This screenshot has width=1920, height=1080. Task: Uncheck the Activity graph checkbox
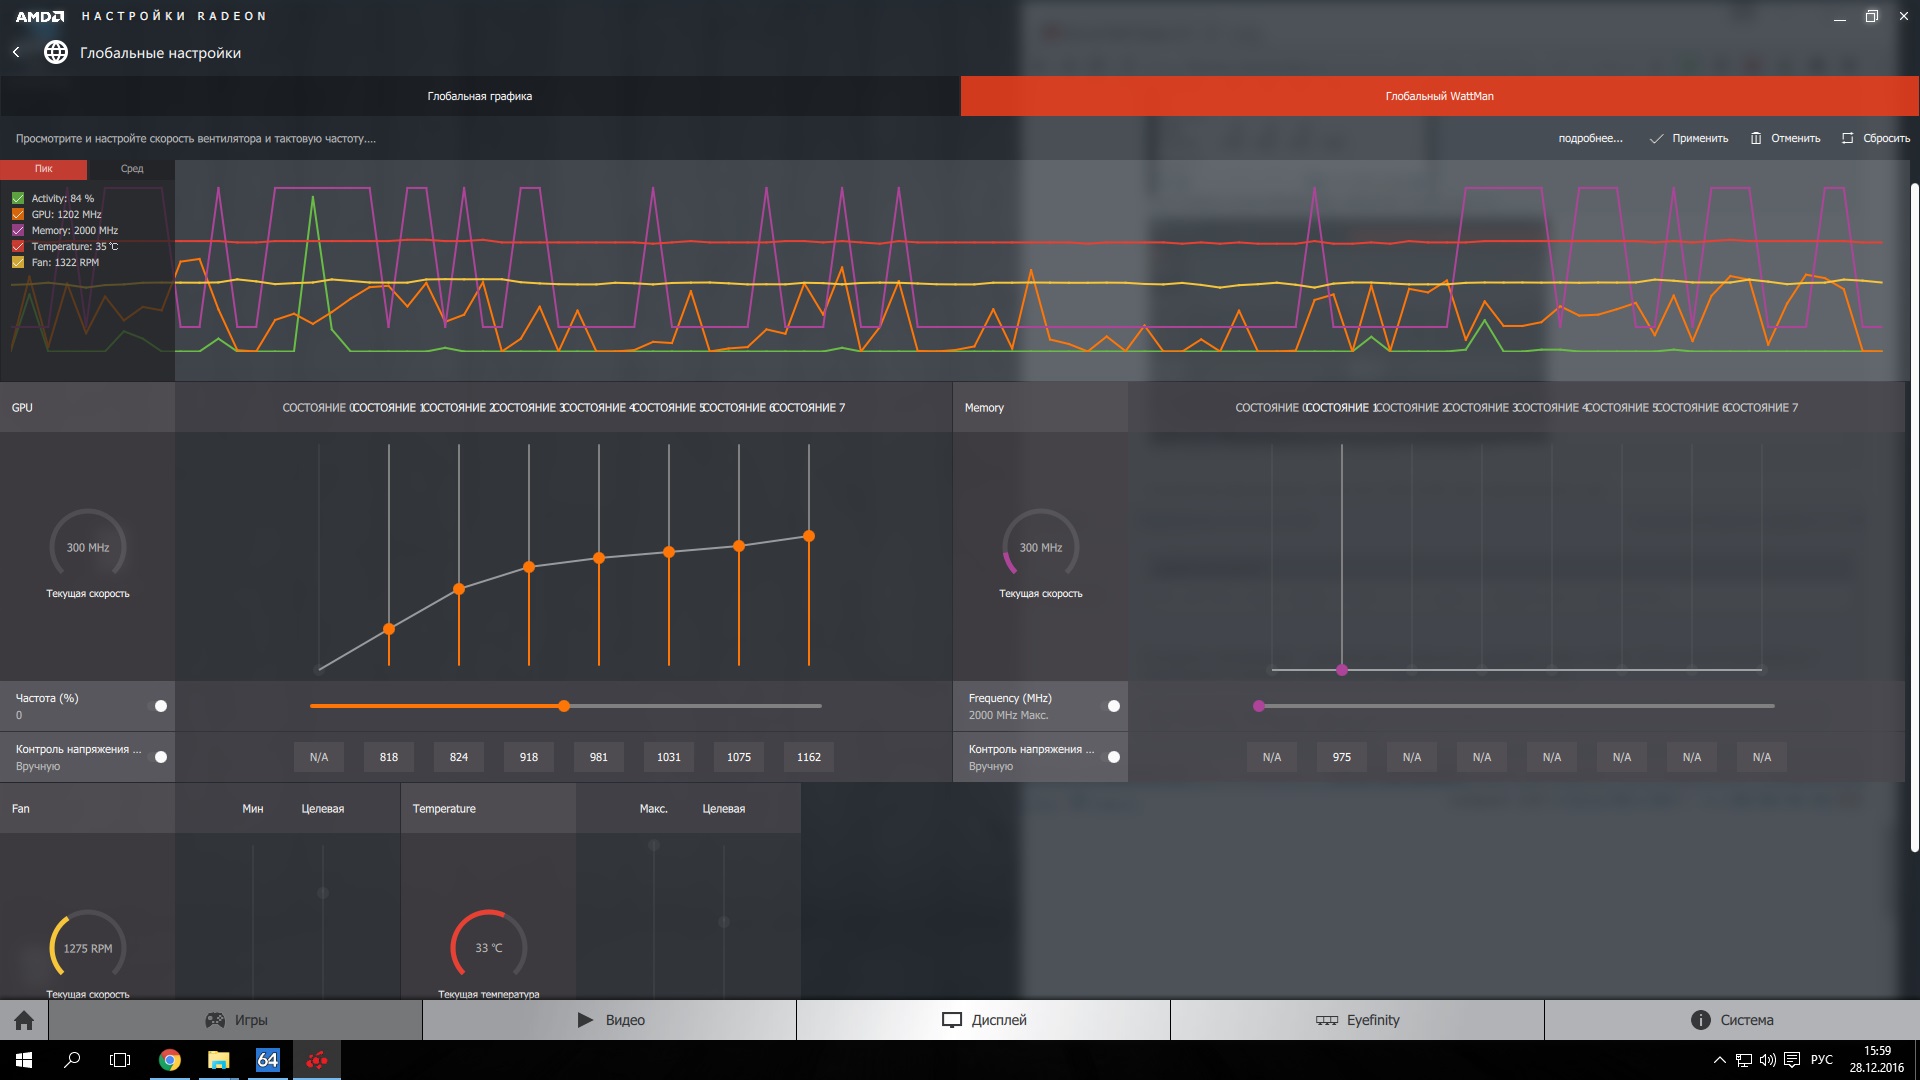coord(18,198)
